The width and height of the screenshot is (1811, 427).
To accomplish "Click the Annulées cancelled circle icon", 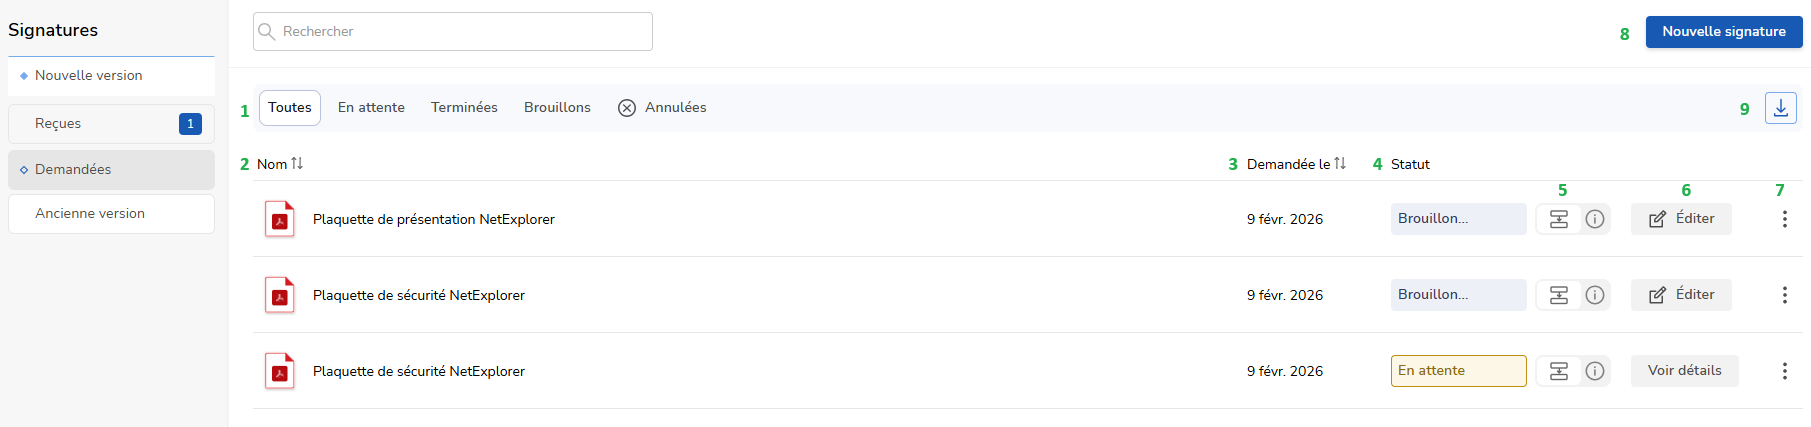I will 627,108.
